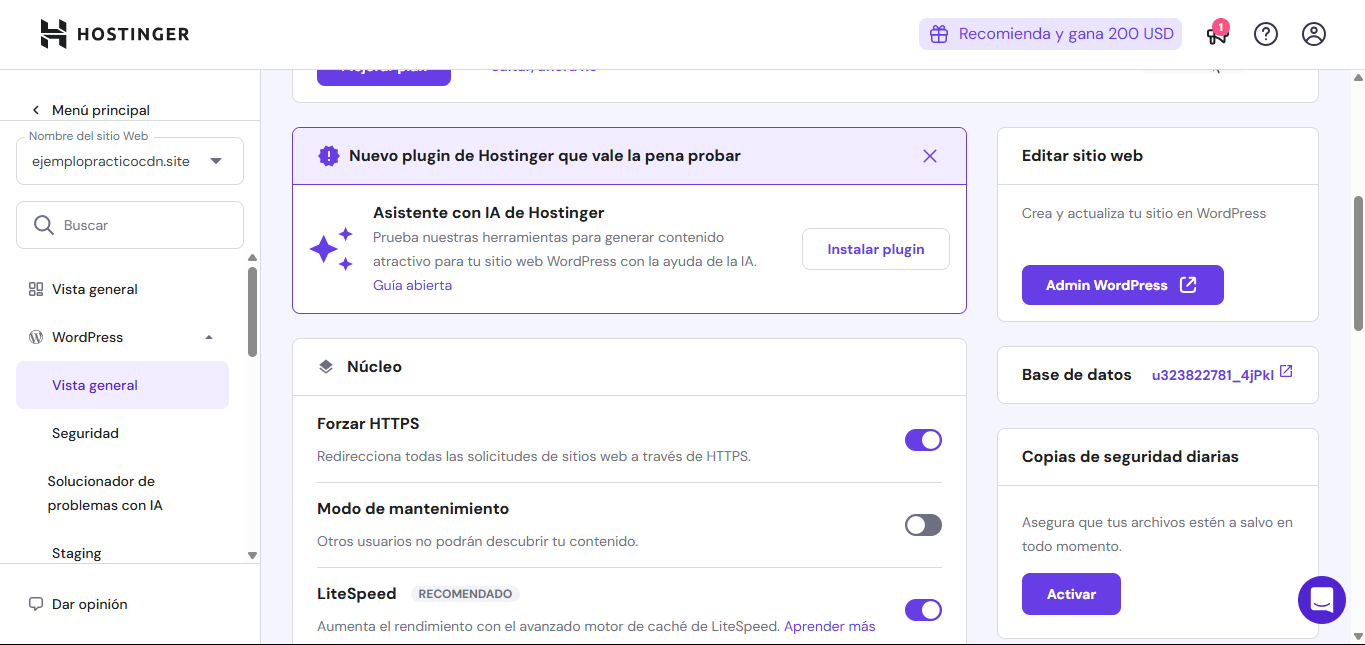Click Recomienda y gana 200 USD
This screenshot has width=1365, height=645.
[1050, 34]
